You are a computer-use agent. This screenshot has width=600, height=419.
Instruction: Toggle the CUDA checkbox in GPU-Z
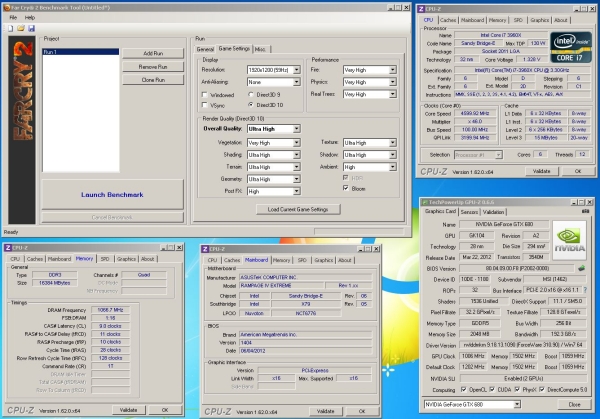pyautogui.click(x=492, y=390)
